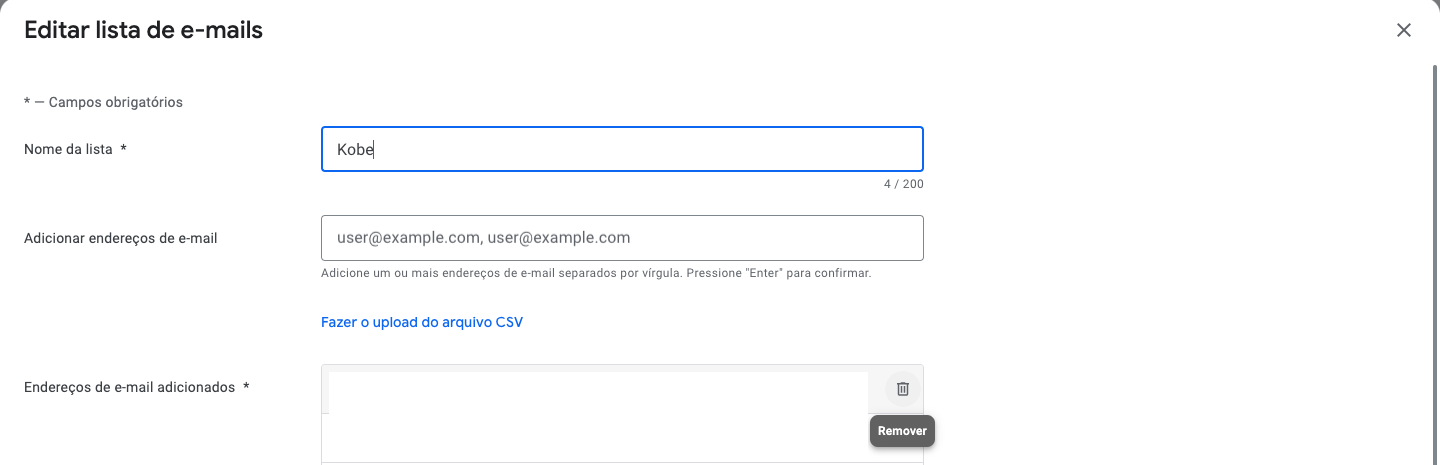Screen dimensions: 1440x465
Task: Click the "Editar lista de e-mails" title
Action: point(143,30)
